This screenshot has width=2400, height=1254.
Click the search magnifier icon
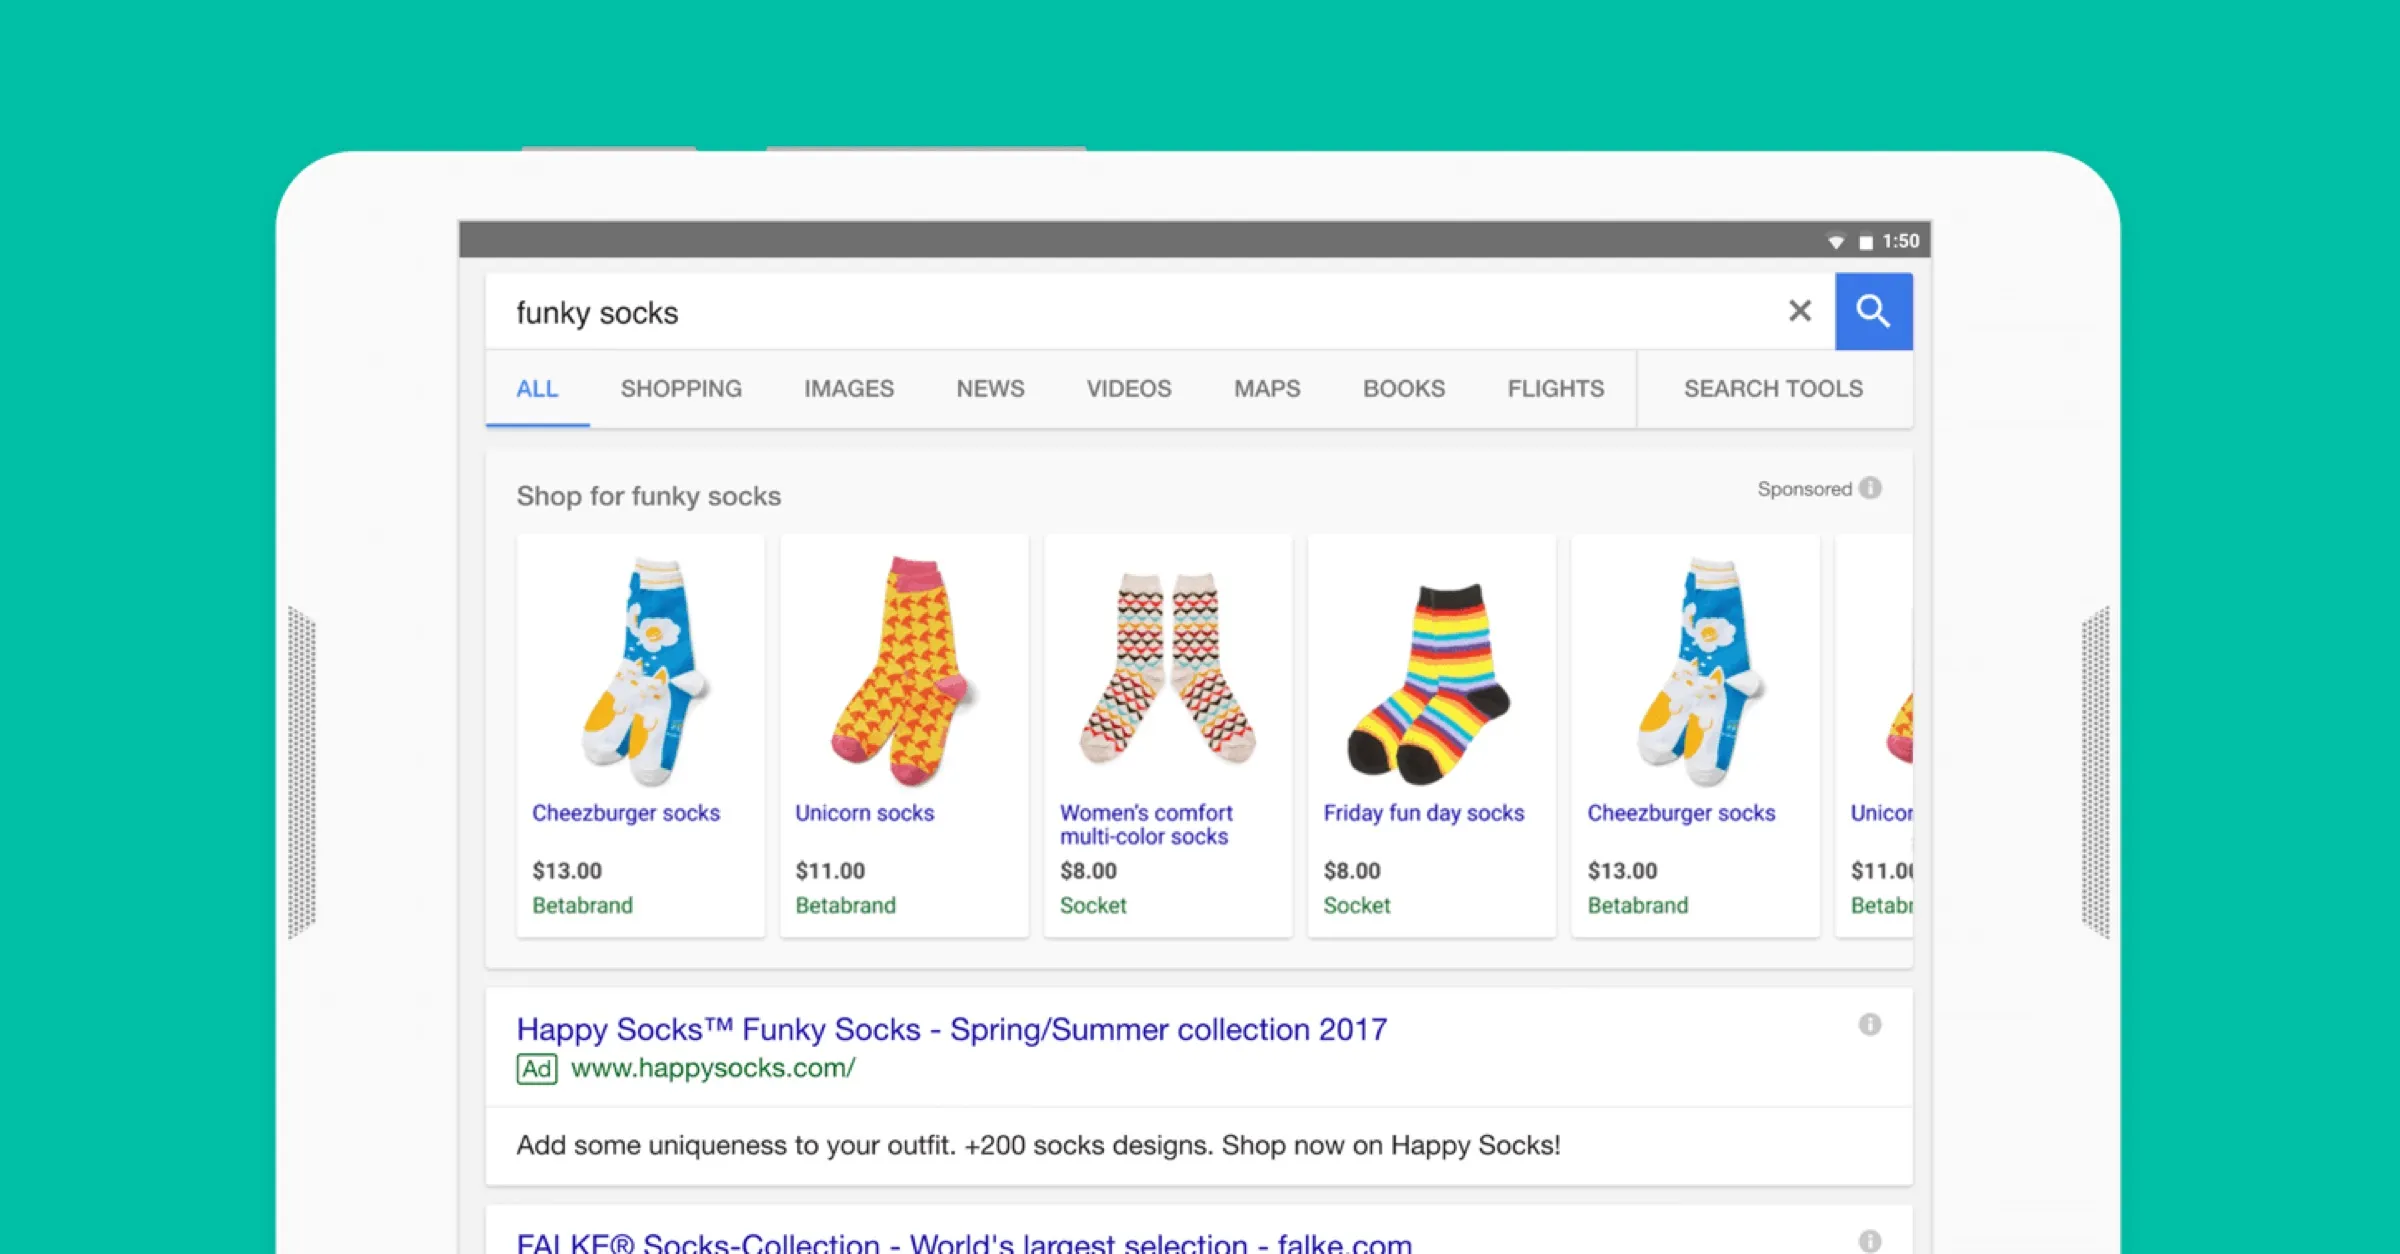point(1873,311)
